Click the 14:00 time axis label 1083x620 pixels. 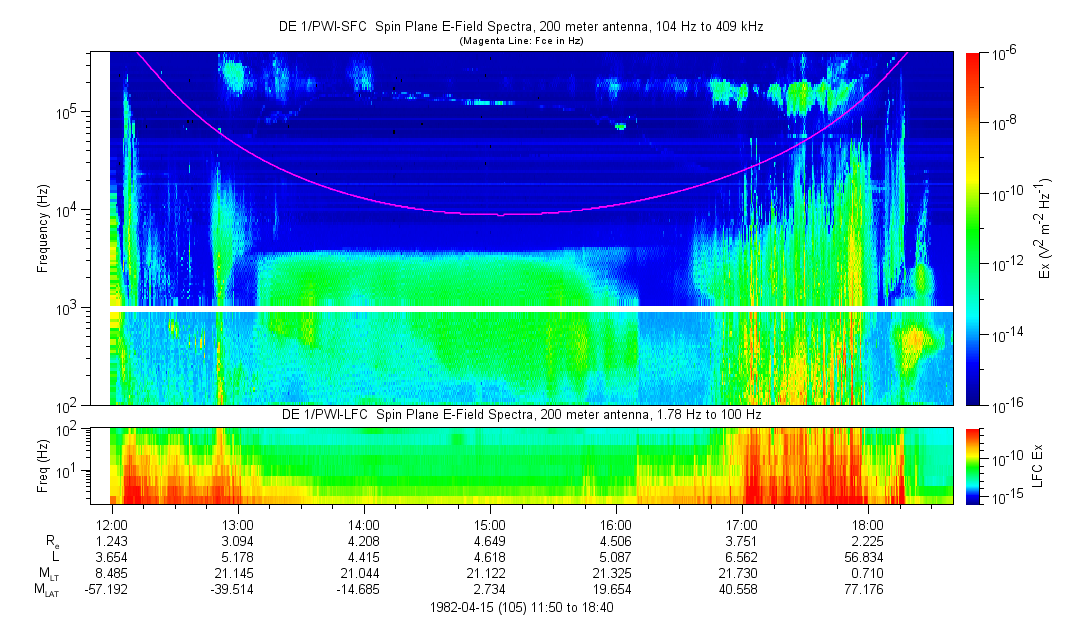[x=363, y=525]
